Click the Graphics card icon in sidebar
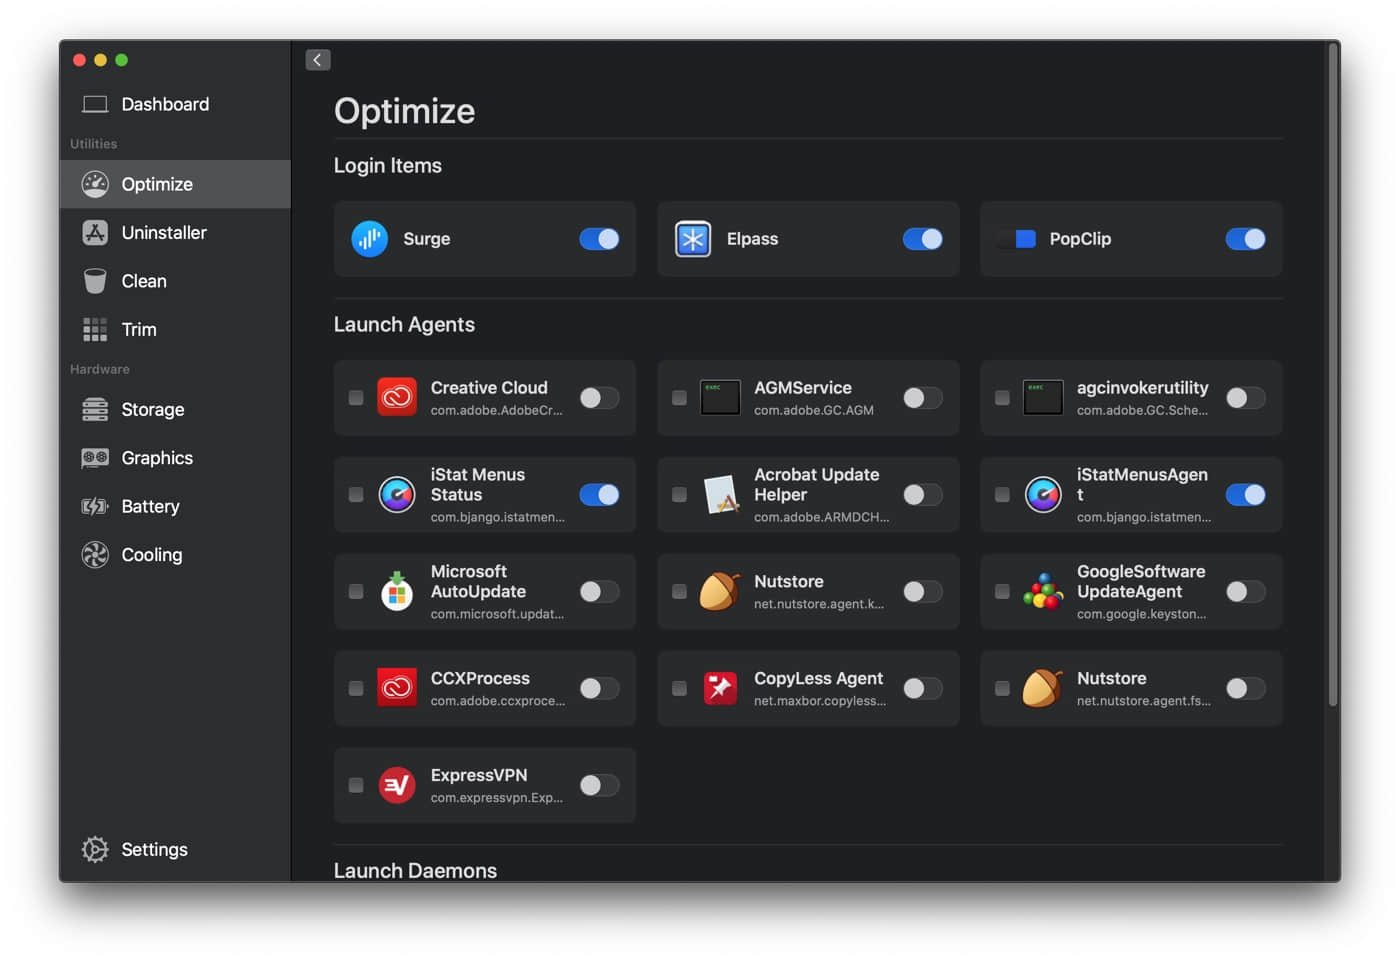This screenshot has width=1400, height=960. tap(95, 458)
